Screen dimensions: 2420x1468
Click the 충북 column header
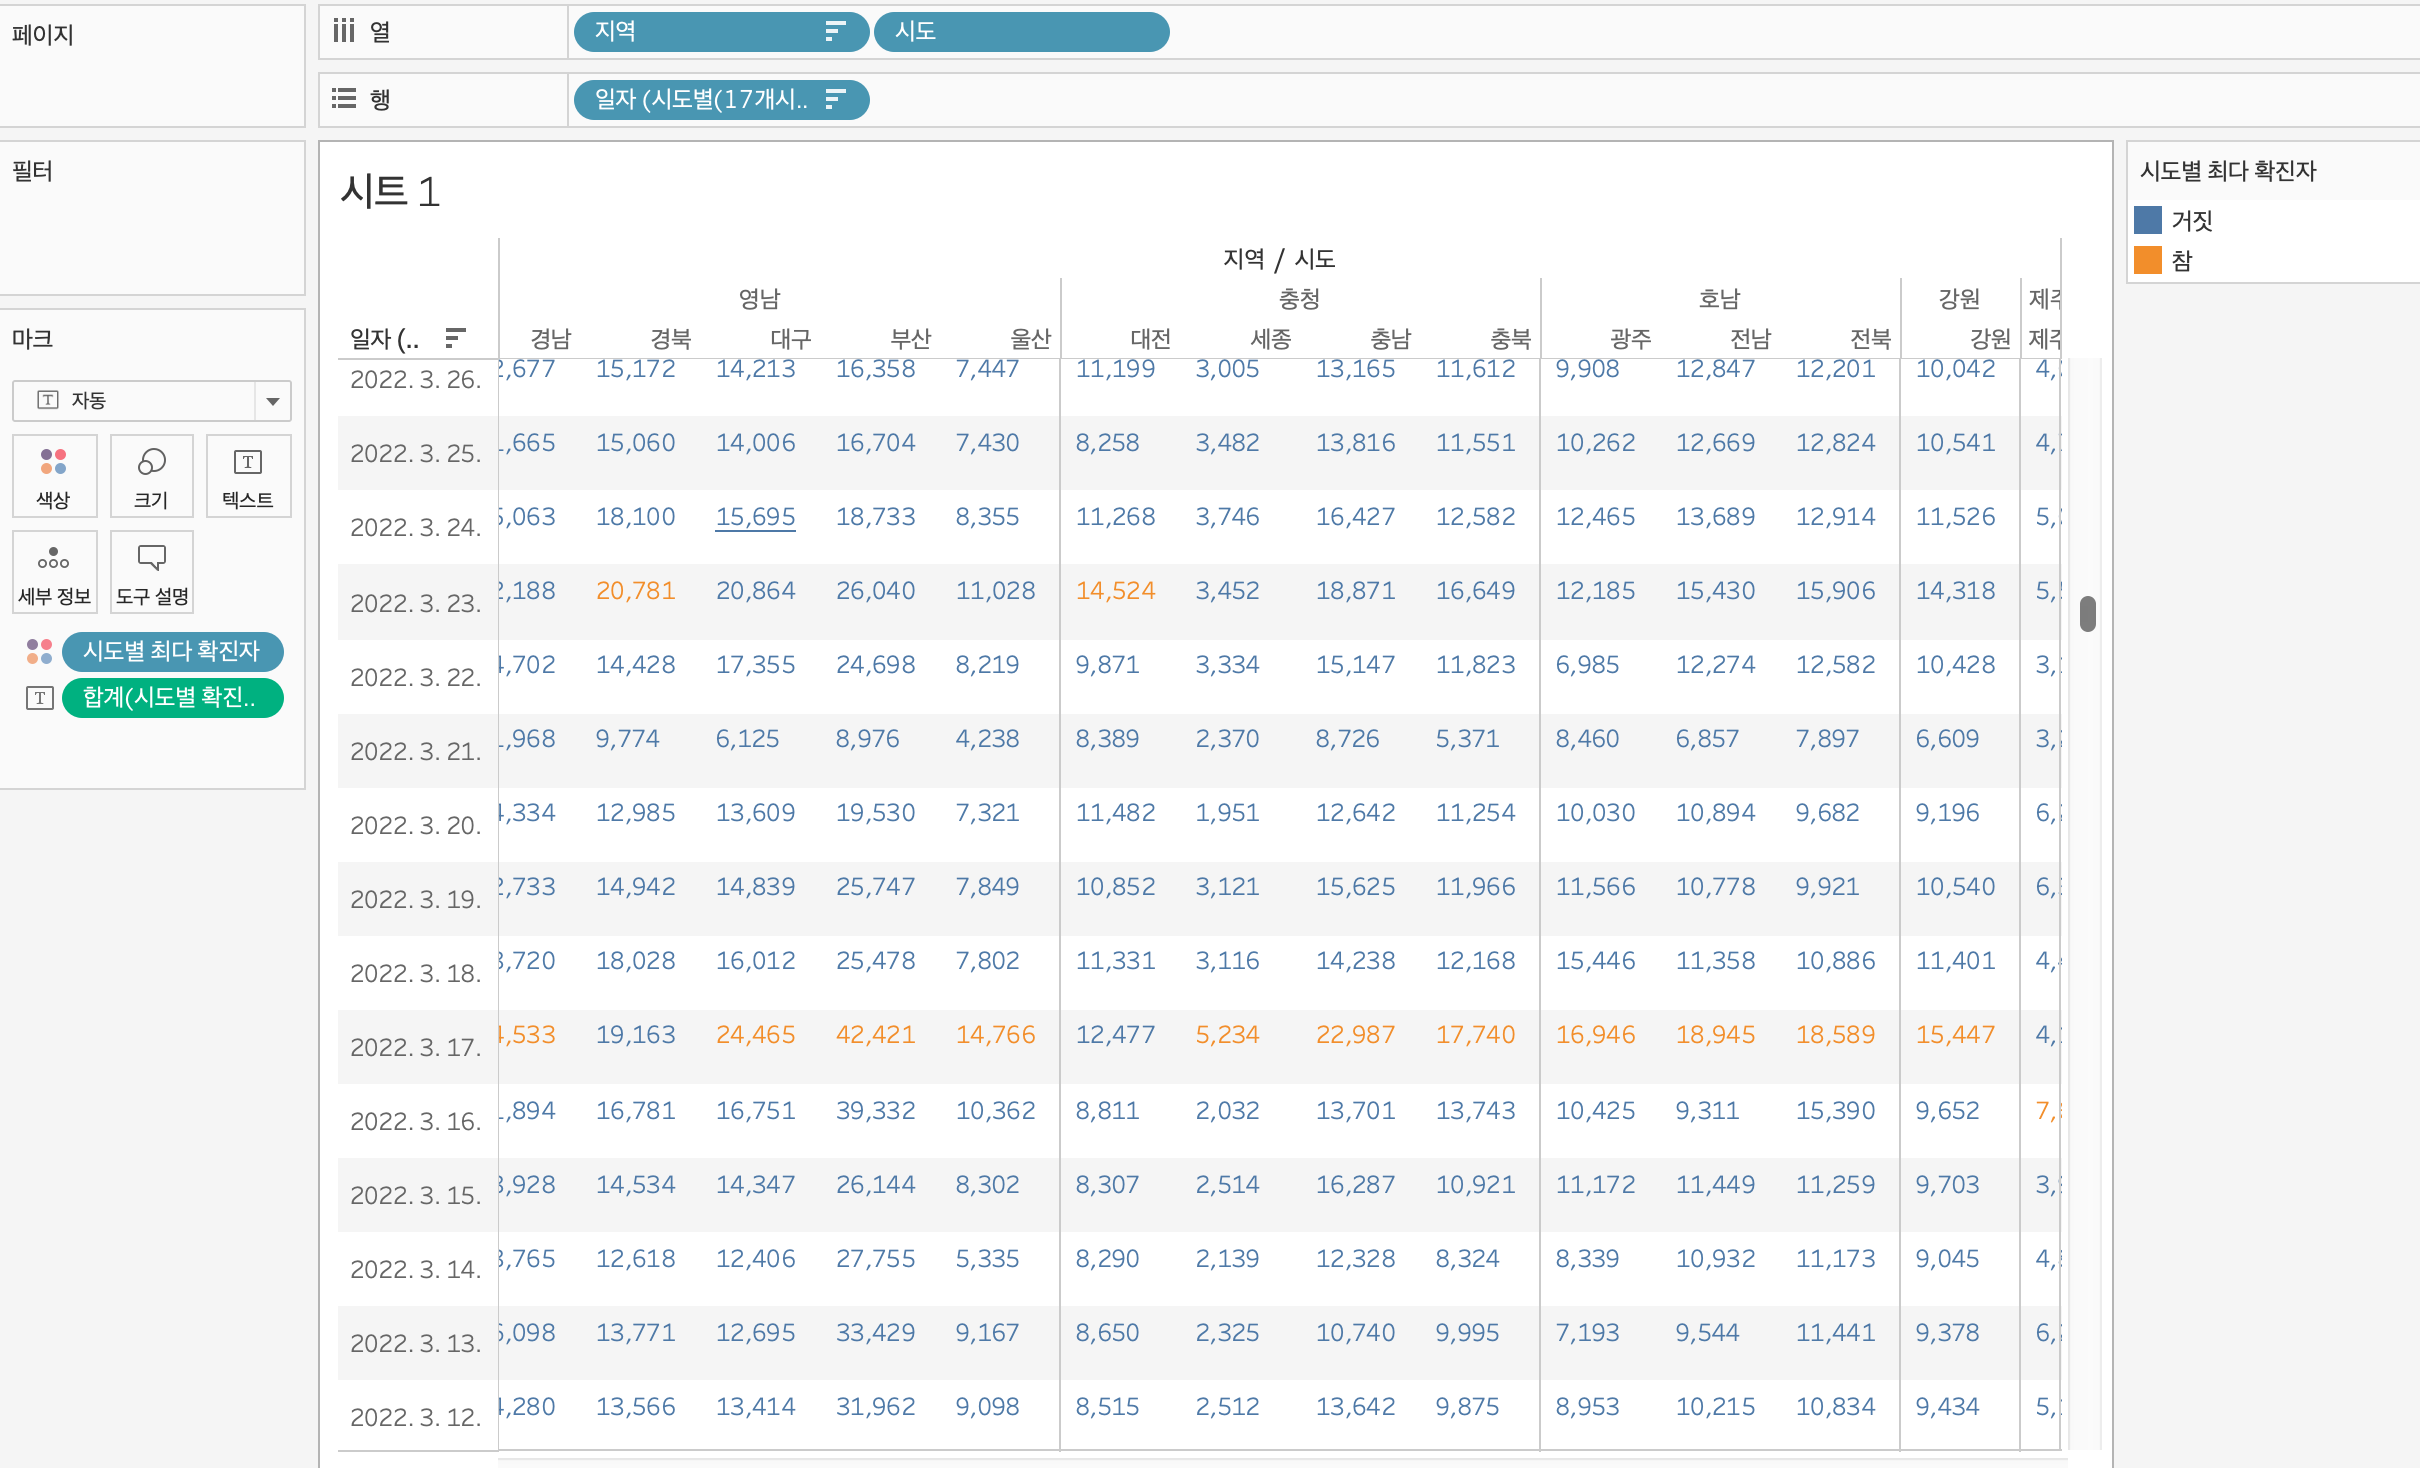point(1510,338)
